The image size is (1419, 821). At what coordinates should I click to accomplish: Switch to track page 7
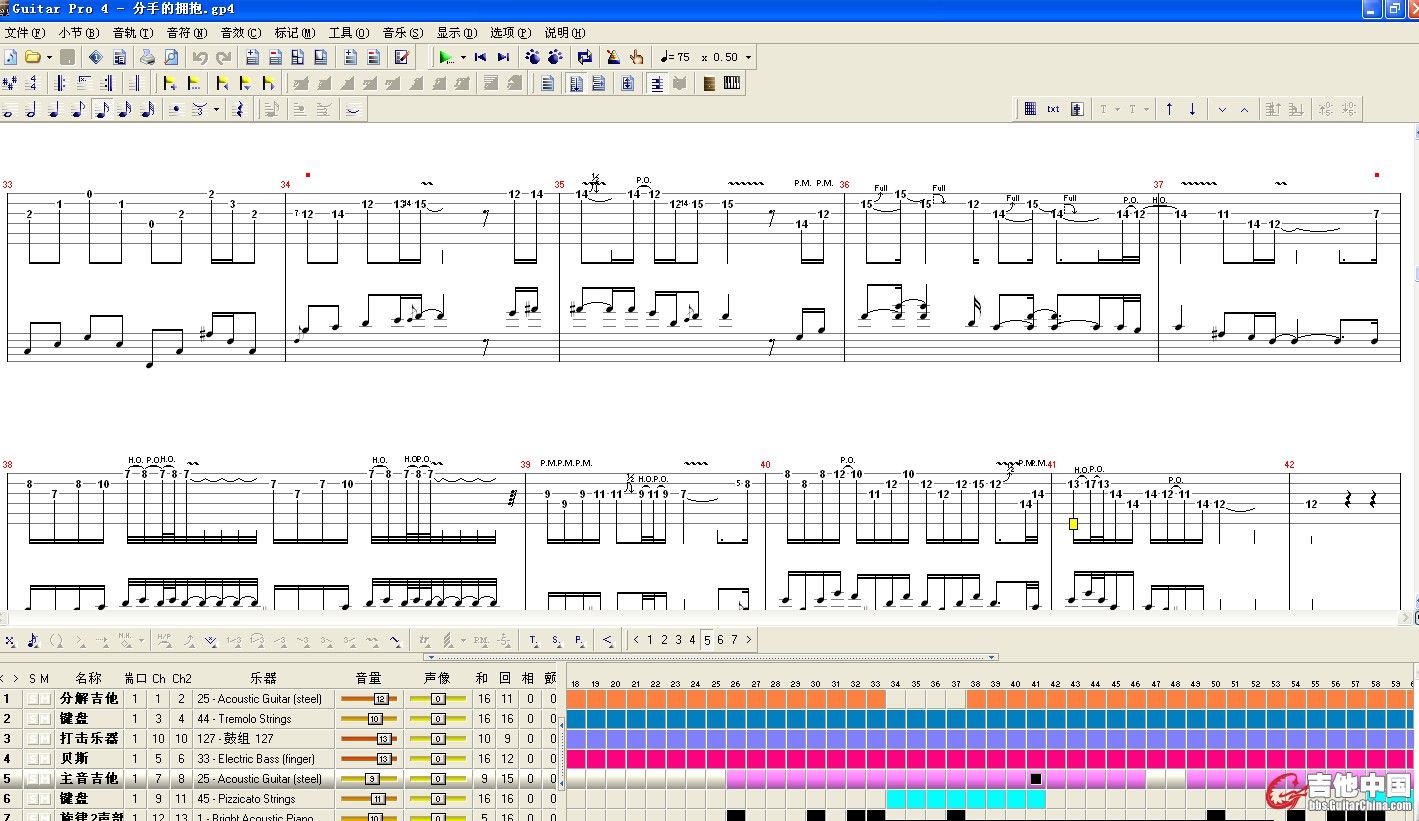[734, 640]
